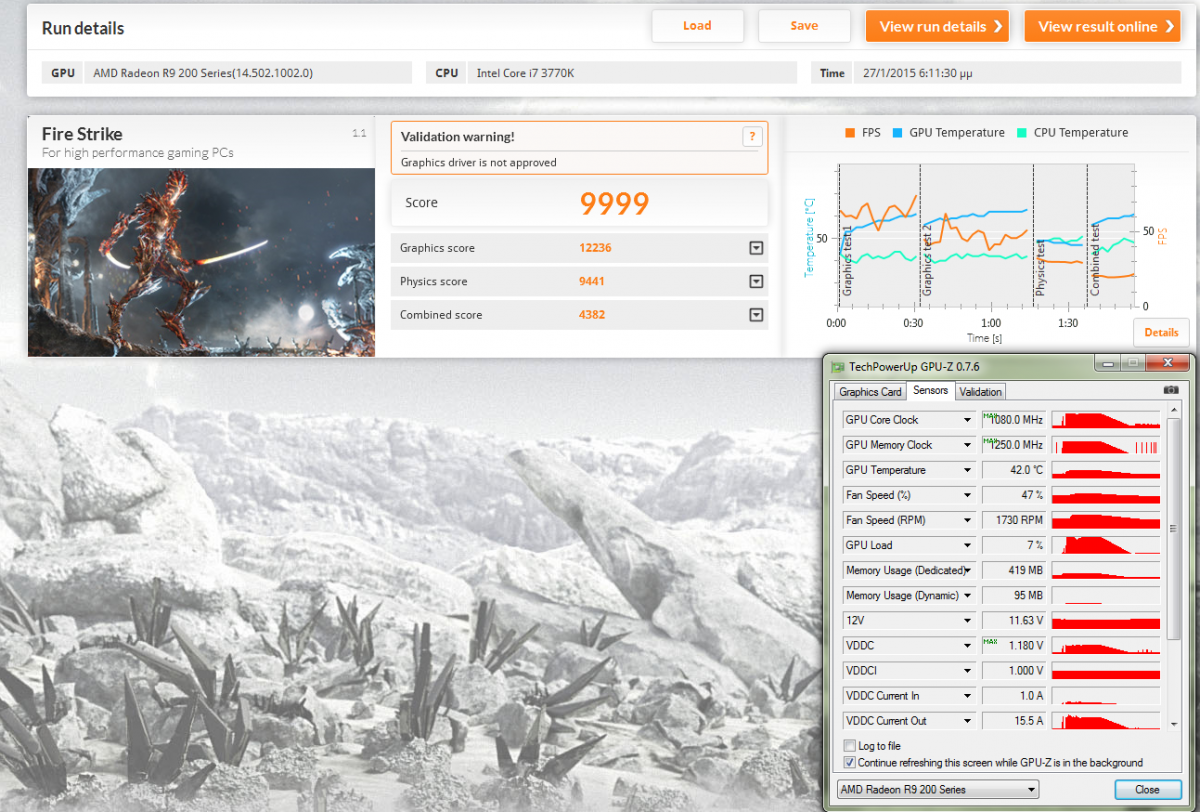1200x812 pixels.
Task: Open the validation warning help question mark
Action: 751,137
